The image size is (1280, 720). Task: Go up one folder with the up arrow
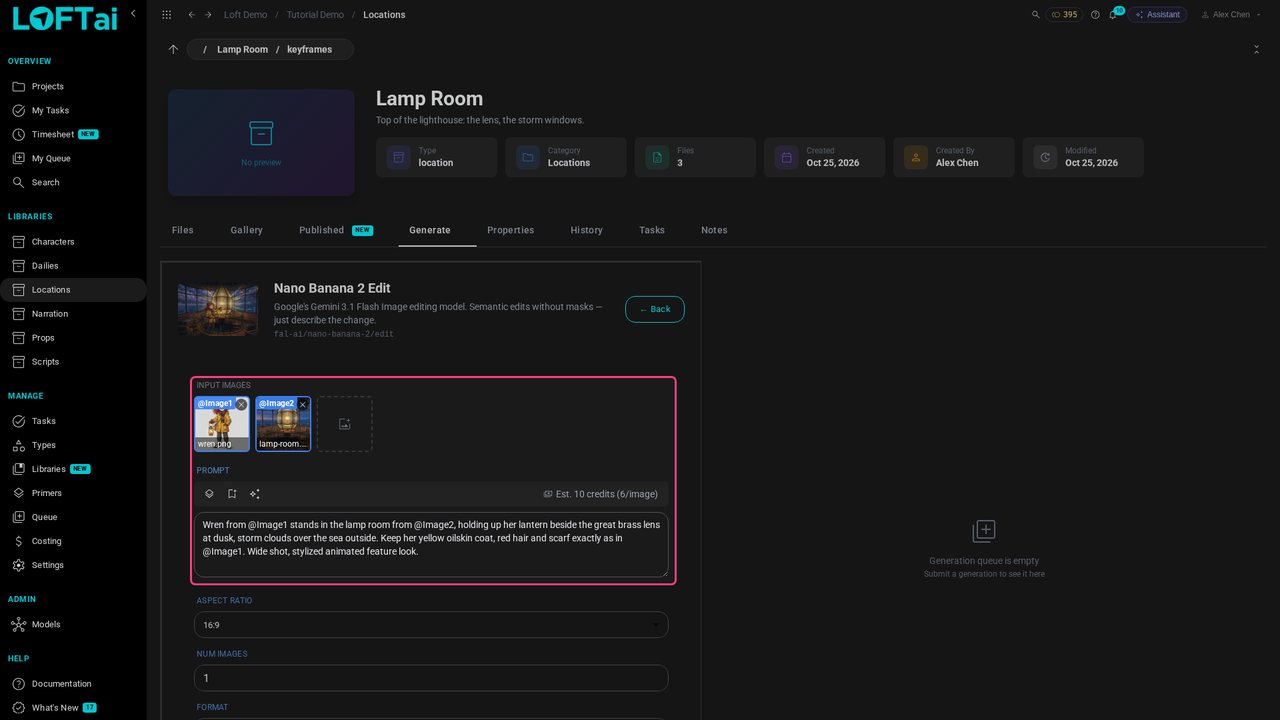tap(173, 49)
